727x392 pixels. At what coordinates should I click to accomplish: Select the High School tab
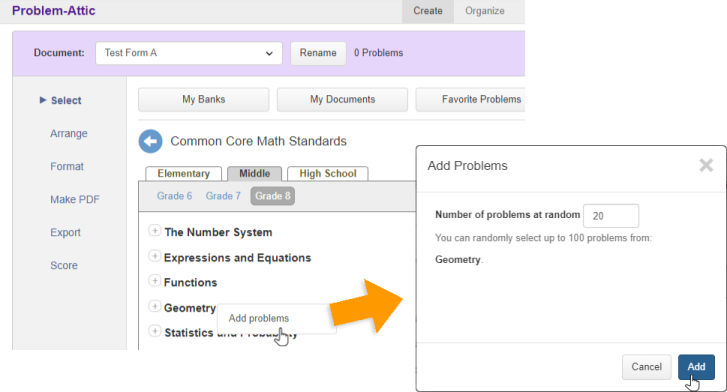[x=328, y=174]
